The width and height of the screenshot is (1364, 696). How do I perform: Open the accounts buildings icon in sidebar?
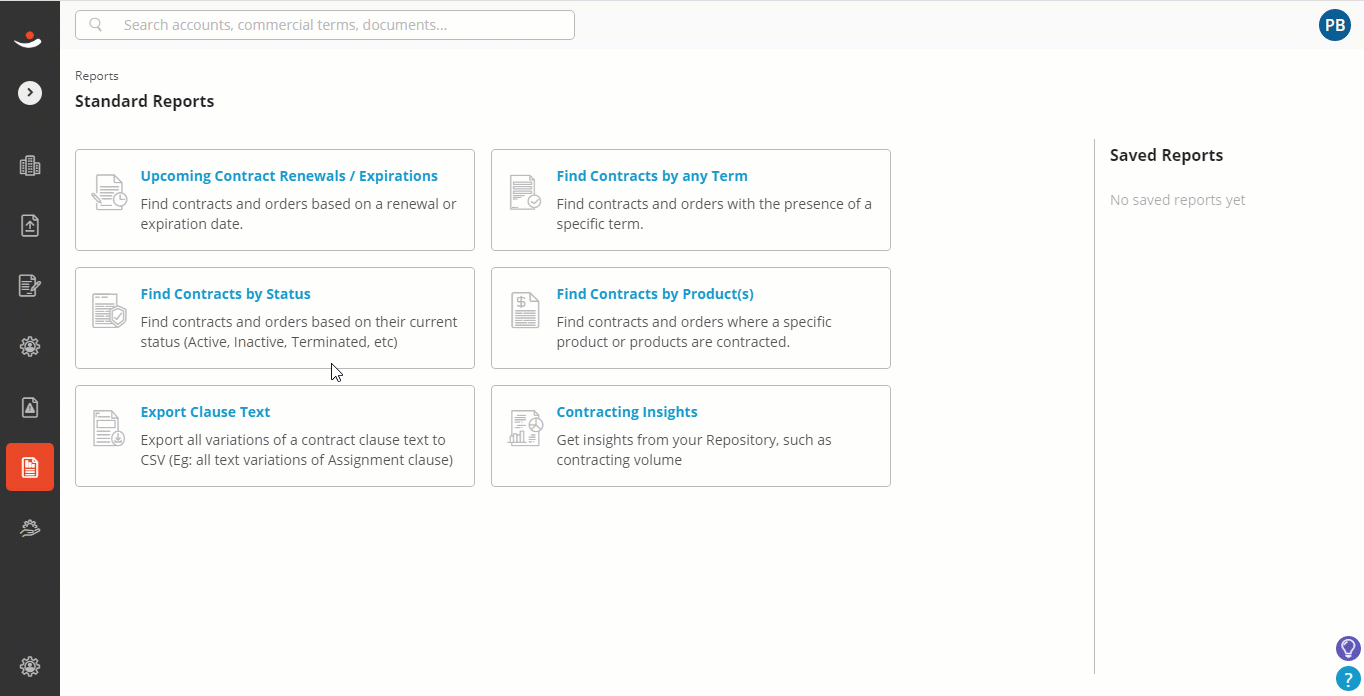(x=30, y=166)
